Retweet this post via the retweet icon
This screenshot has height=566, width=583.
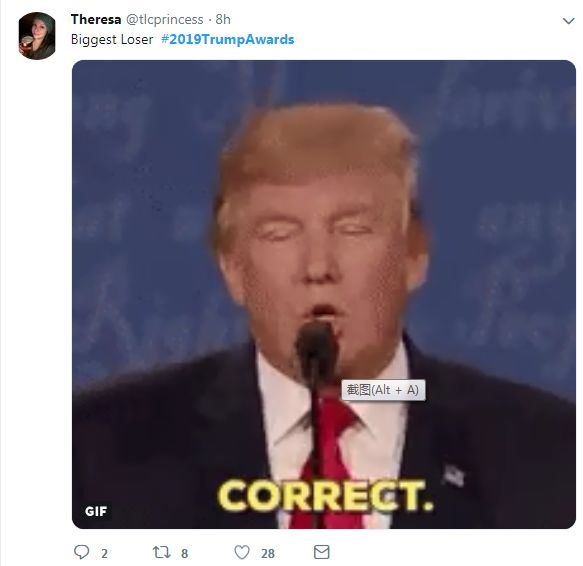click(x=161, y=552)
